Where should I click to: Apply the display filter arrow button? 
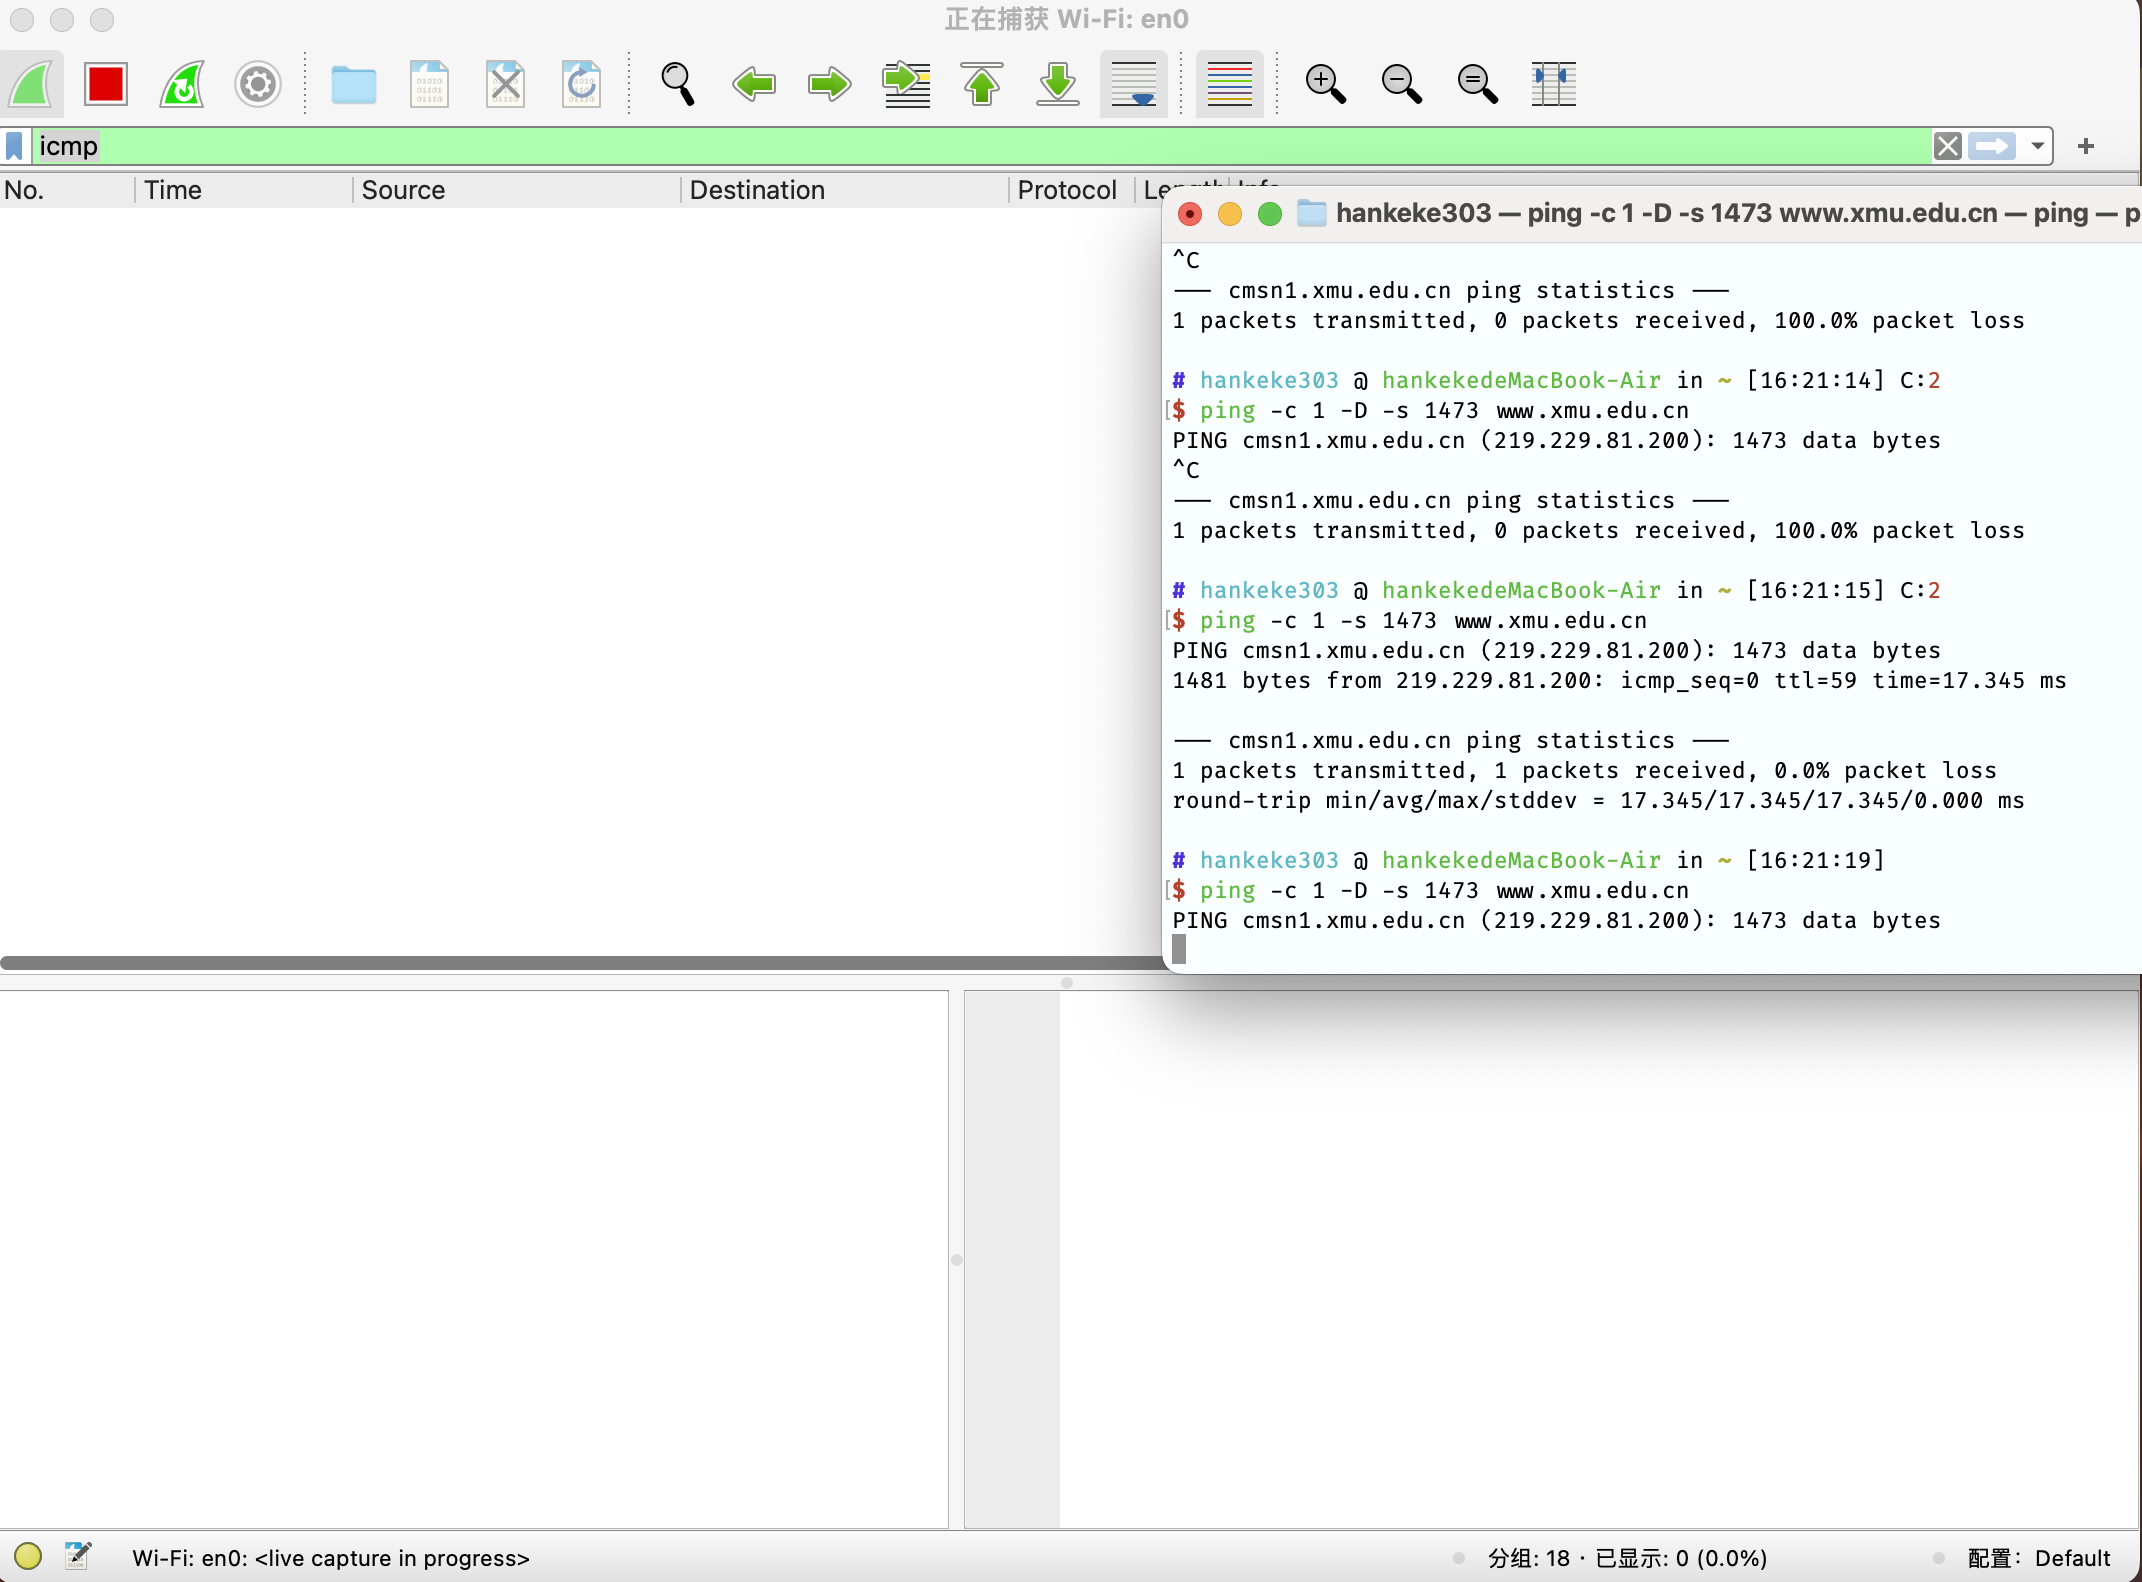coord(1992,146)
